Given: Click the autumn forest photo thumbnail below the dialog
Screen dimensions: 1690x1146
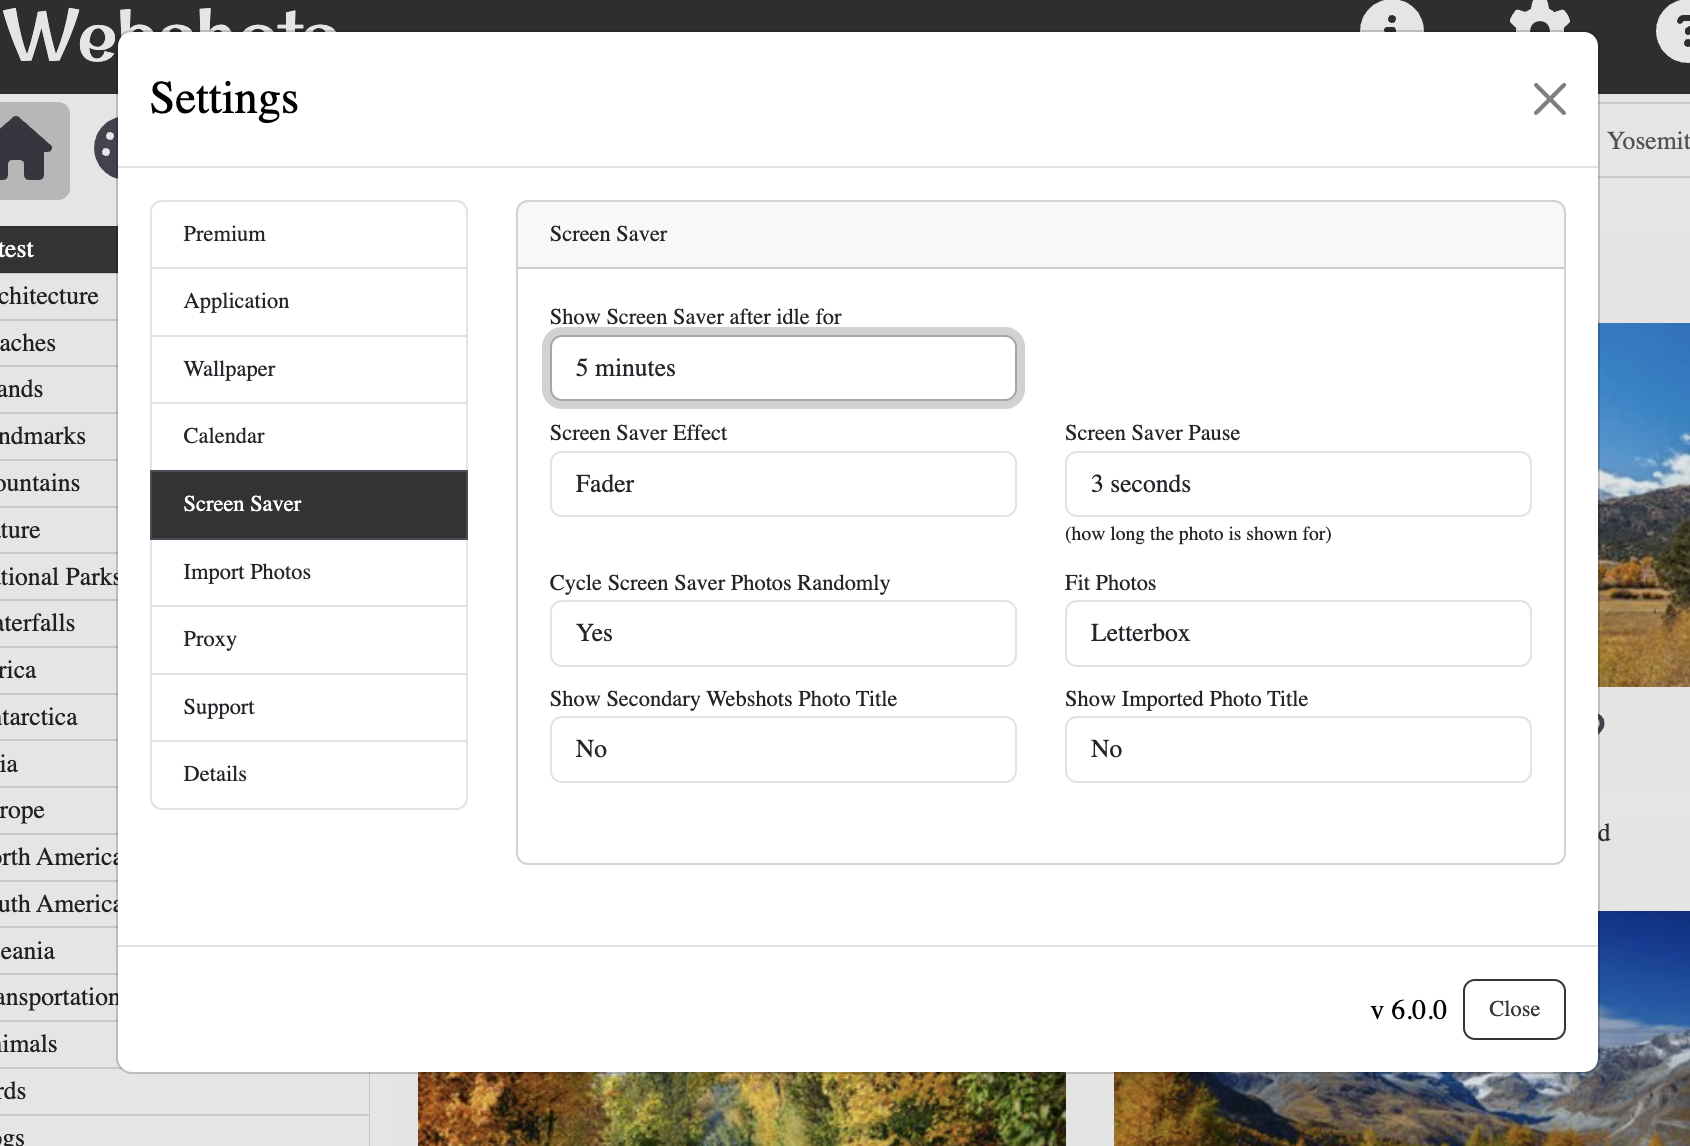Looking at the screenshot, I should (741, 1109).
